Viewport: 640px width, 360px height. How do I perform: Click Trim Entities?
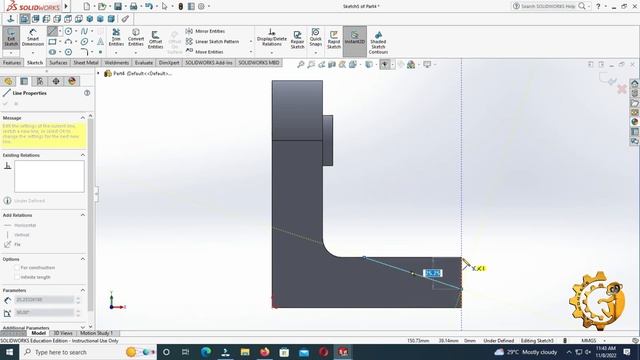click(116, 37)
